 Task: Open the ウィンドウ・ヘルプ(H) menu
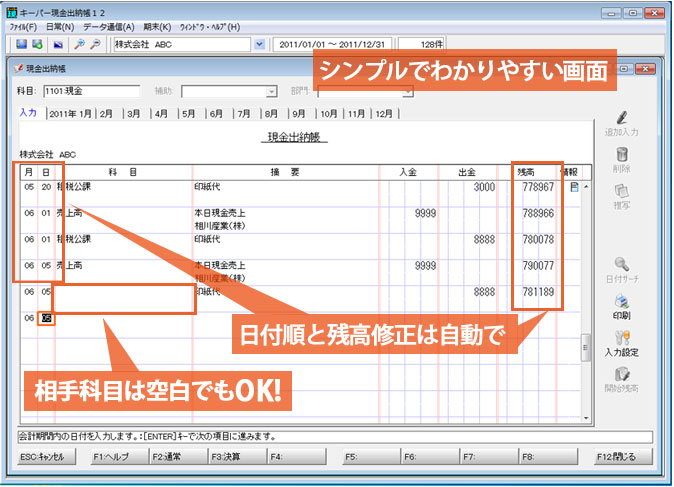[x=210, y=27]
